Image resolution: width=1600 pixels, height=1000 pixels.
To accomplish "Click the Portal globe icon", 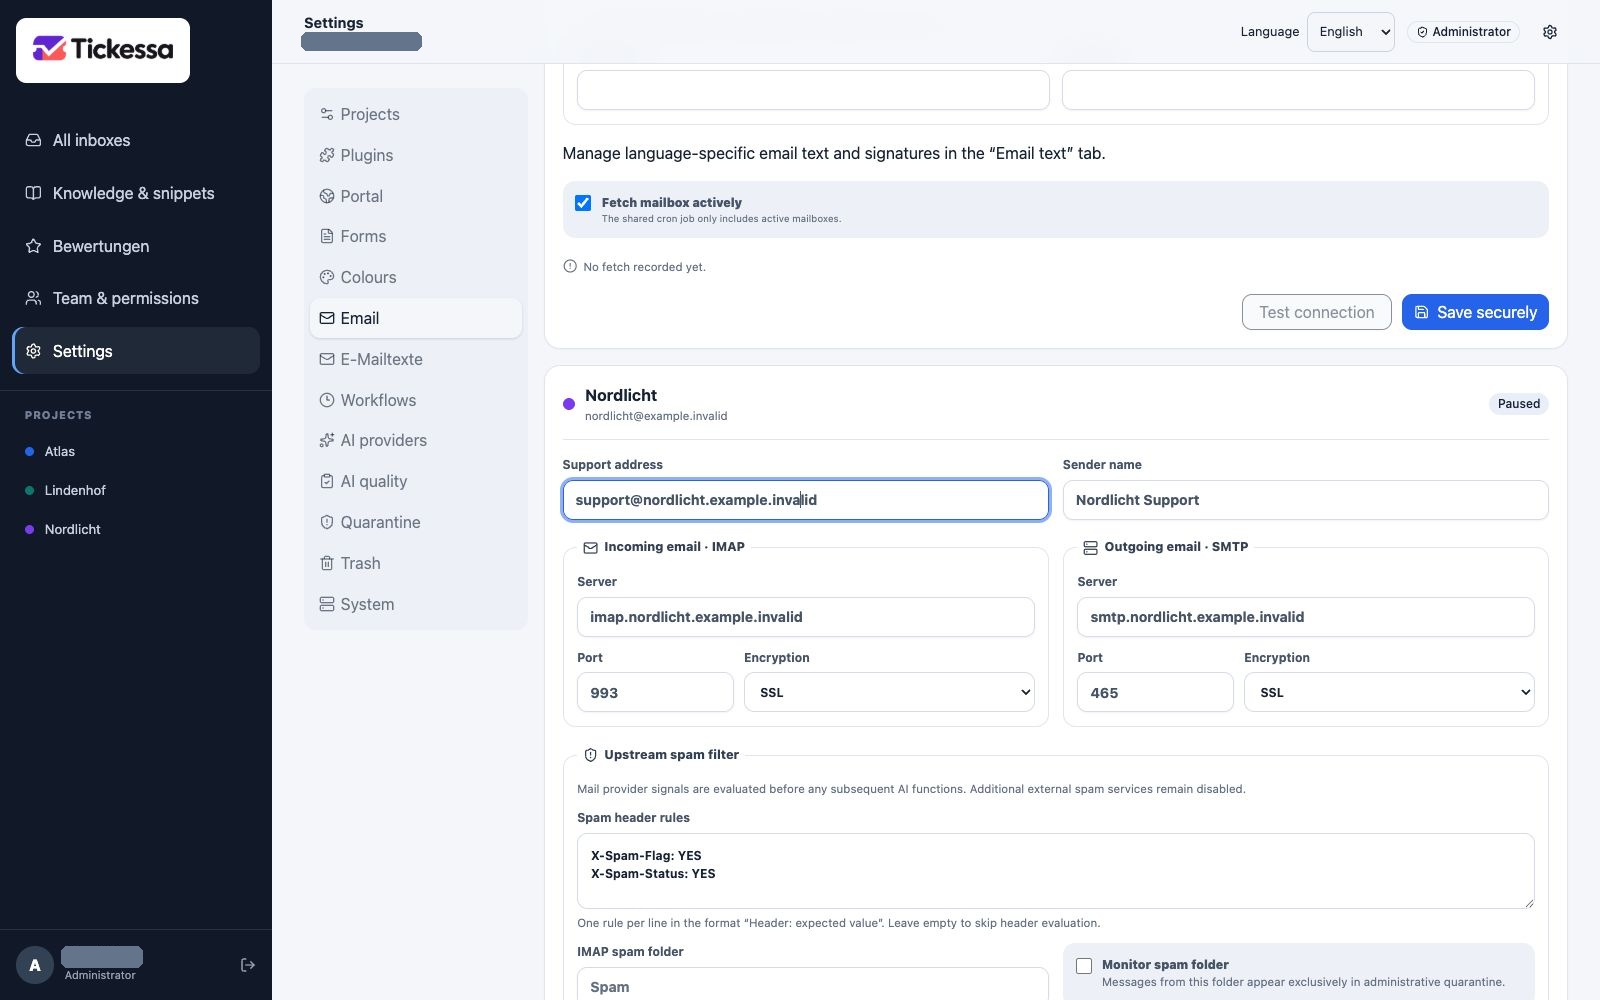I will point(327,196).
